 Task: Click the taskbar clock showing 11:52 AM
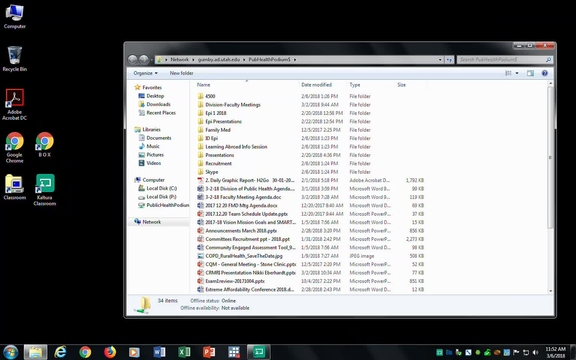tap(555, 352)
